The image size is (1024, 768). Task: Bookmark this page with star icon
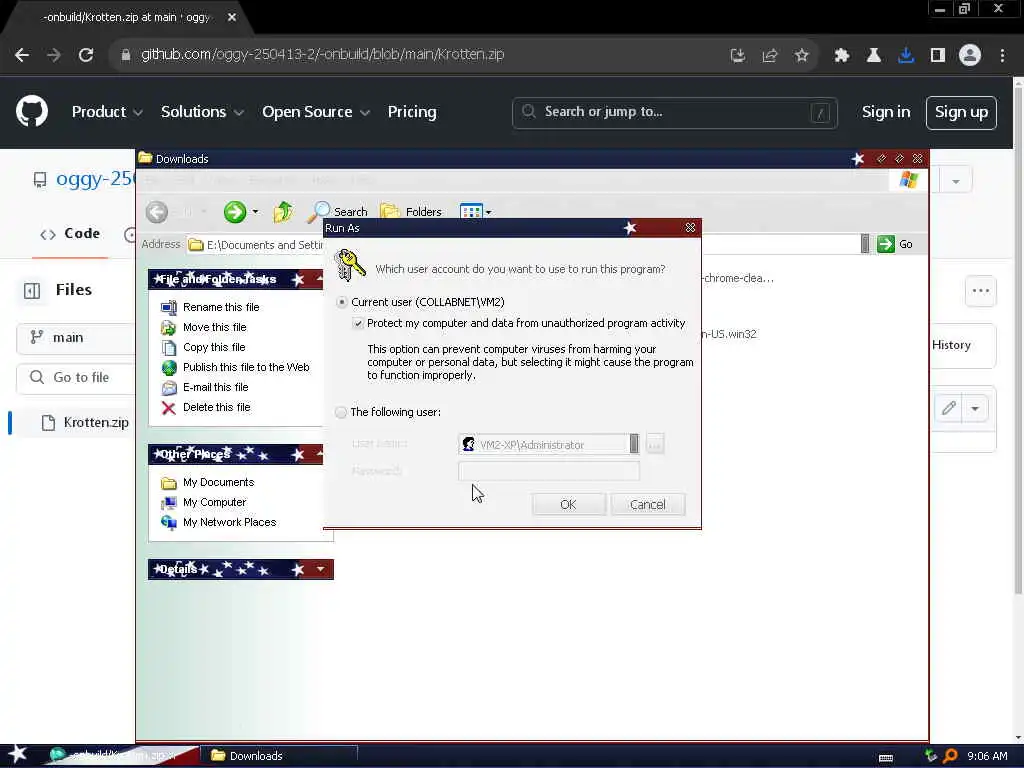point(801,56)
